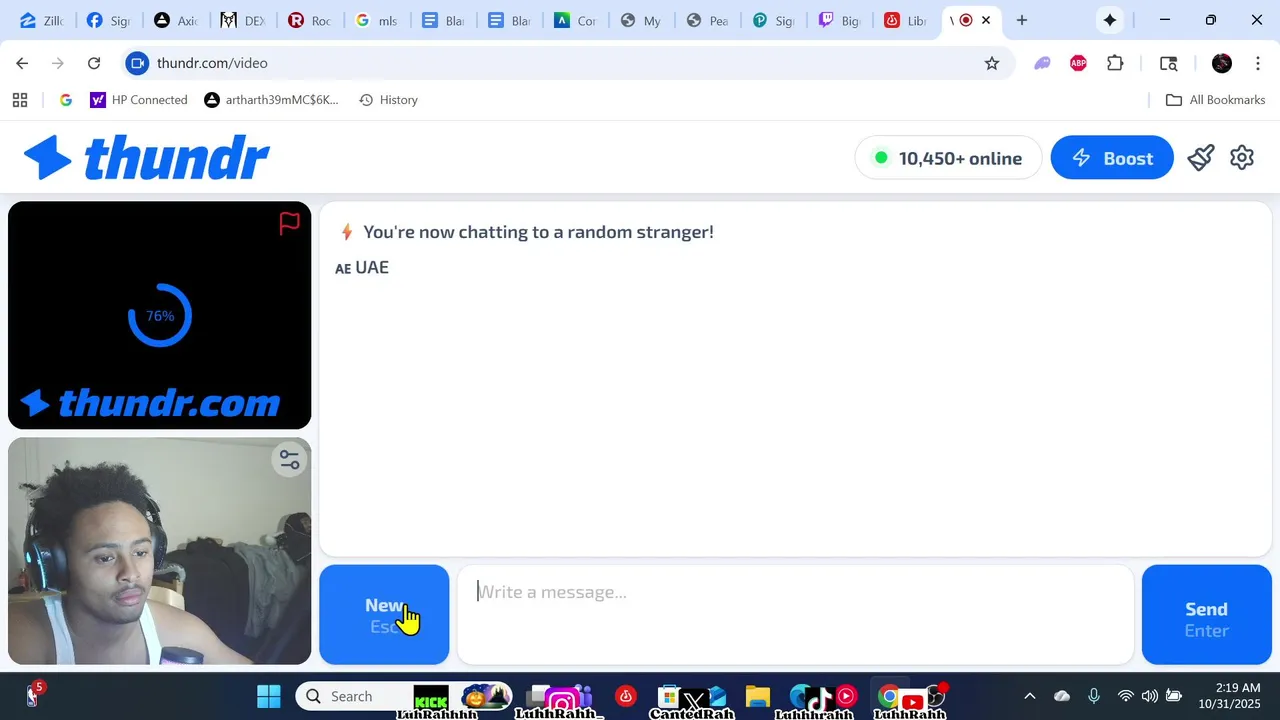Click the New button to skip stranger
The width and height of the screenshot is (1280, 720).
click(x=384, y=615)
